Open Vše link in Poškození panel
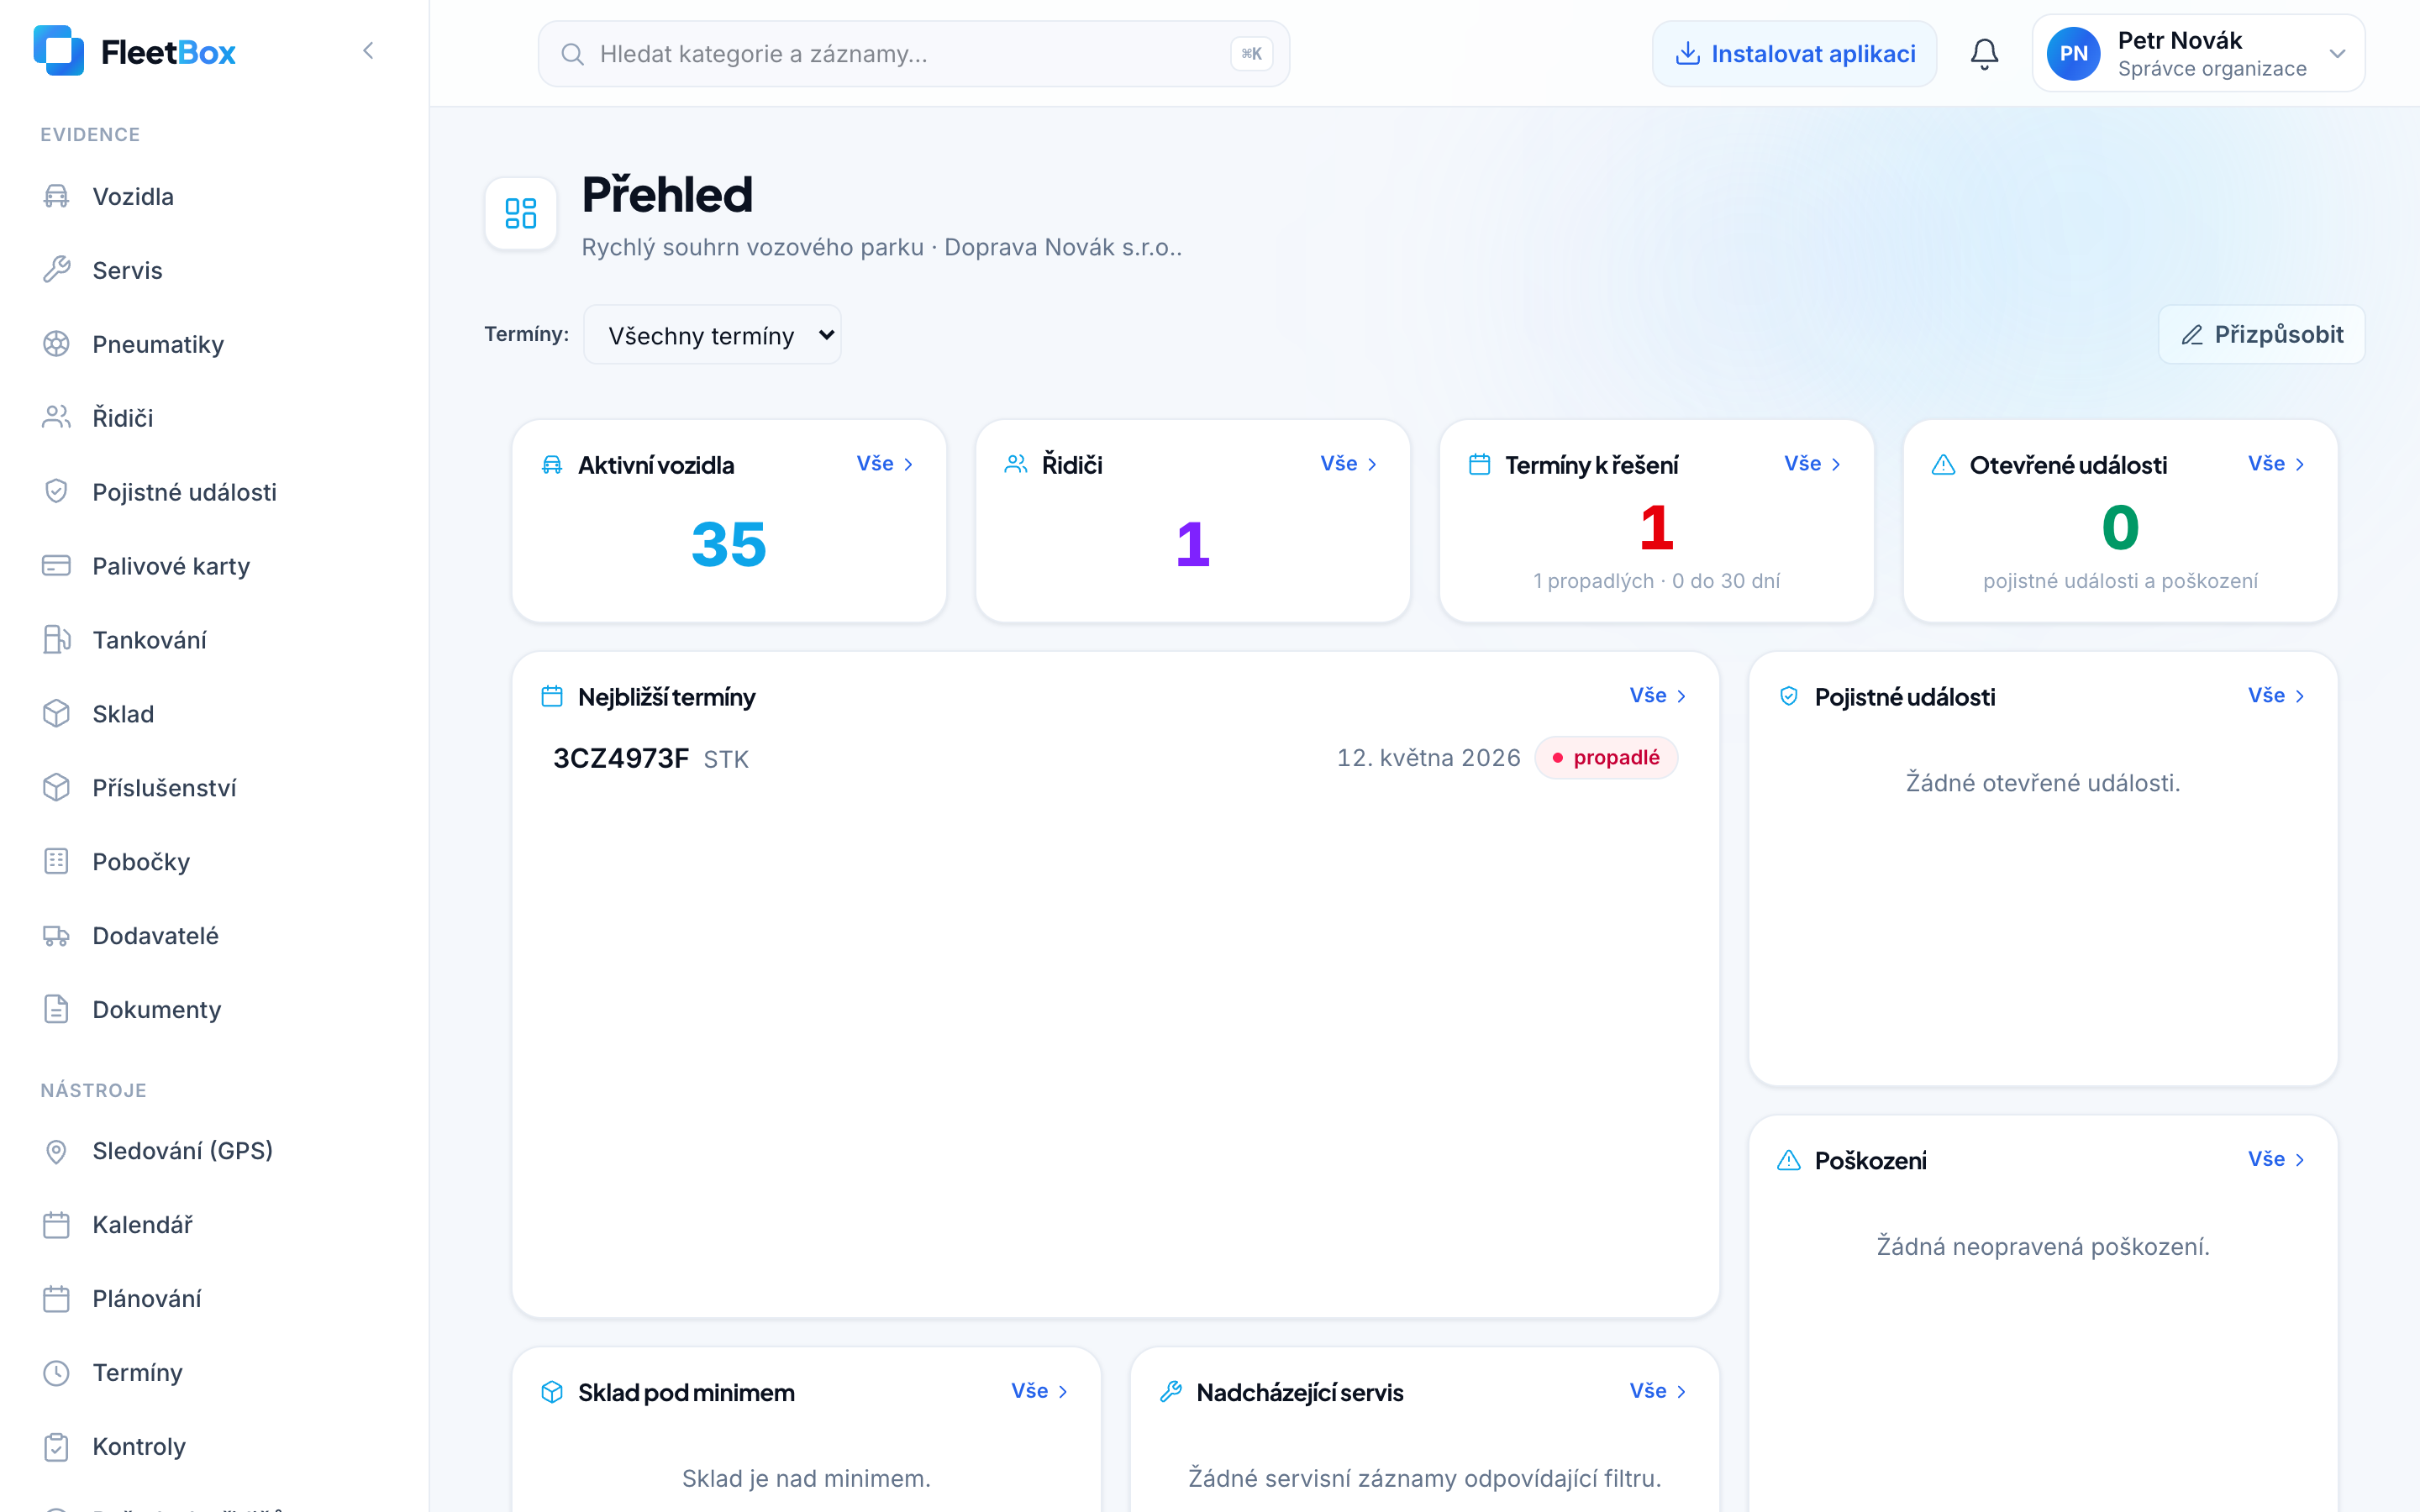Screen dimensions: 2420x1512 [2276, 1159]
